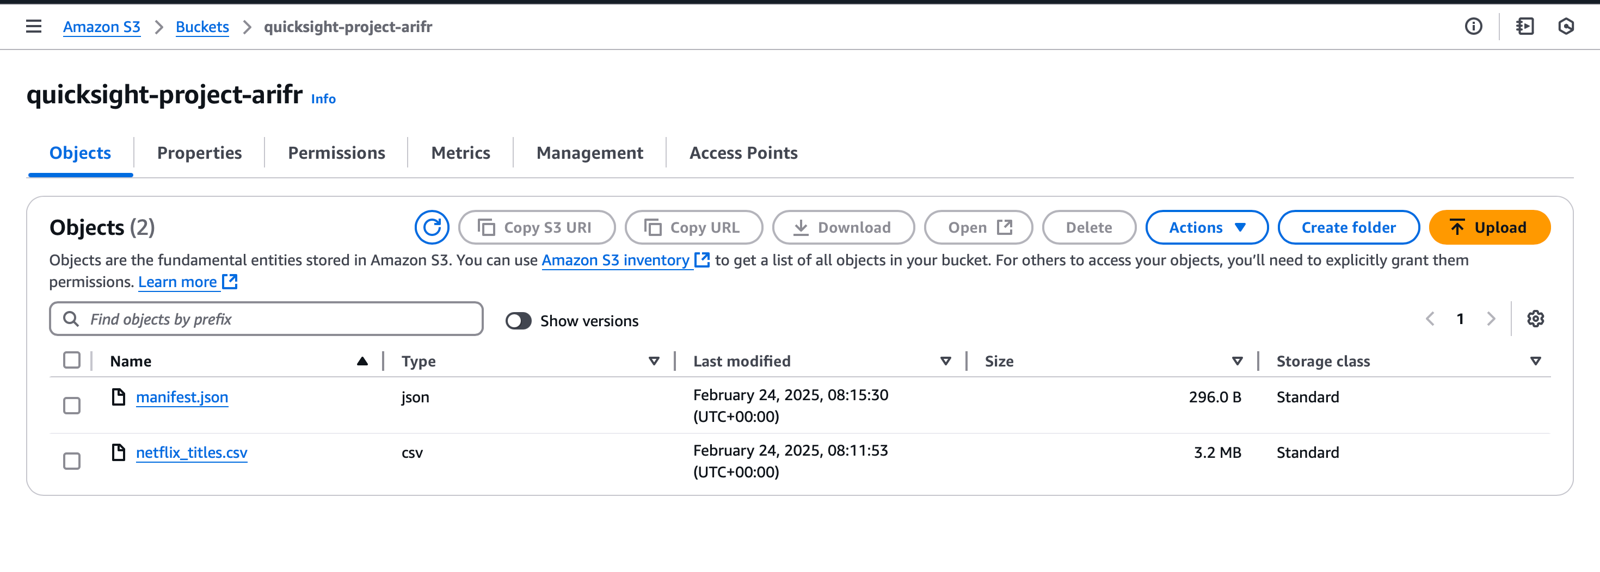Image resolution: width=1600 pixels, height=572 pixels.
Task: Click the Name column header
Action: [131, 361]
